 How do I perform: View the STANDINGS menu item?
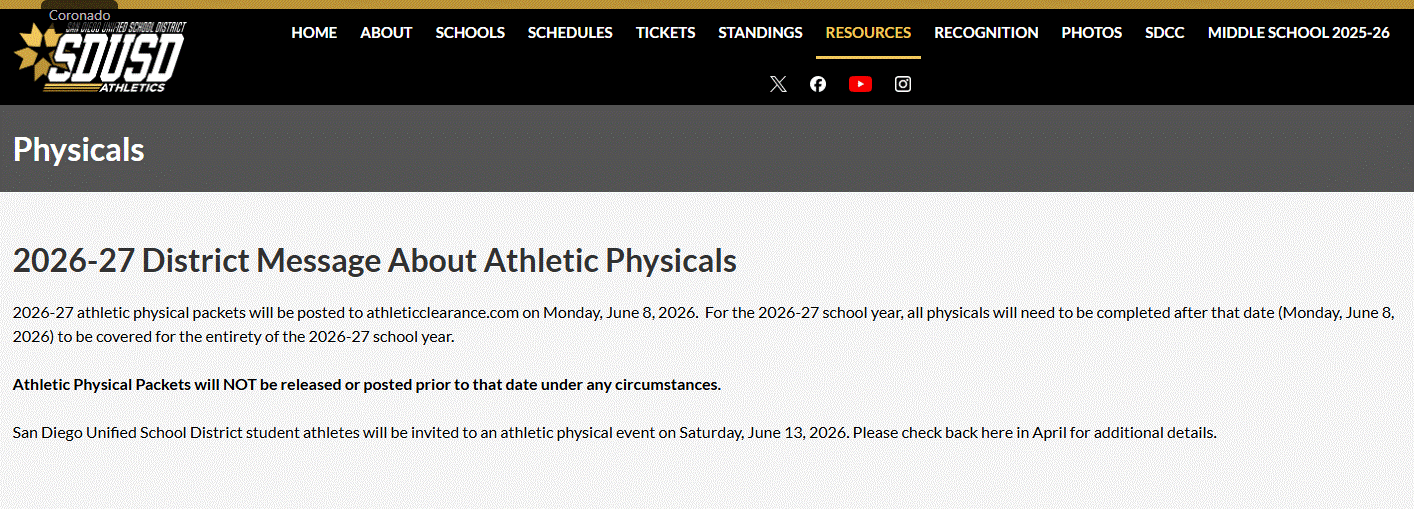[760, 32]
